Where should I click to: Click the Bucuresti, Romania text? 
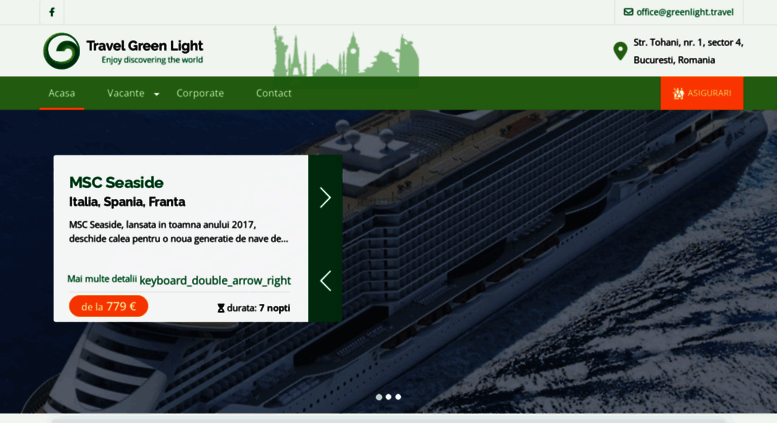point(674,60)
